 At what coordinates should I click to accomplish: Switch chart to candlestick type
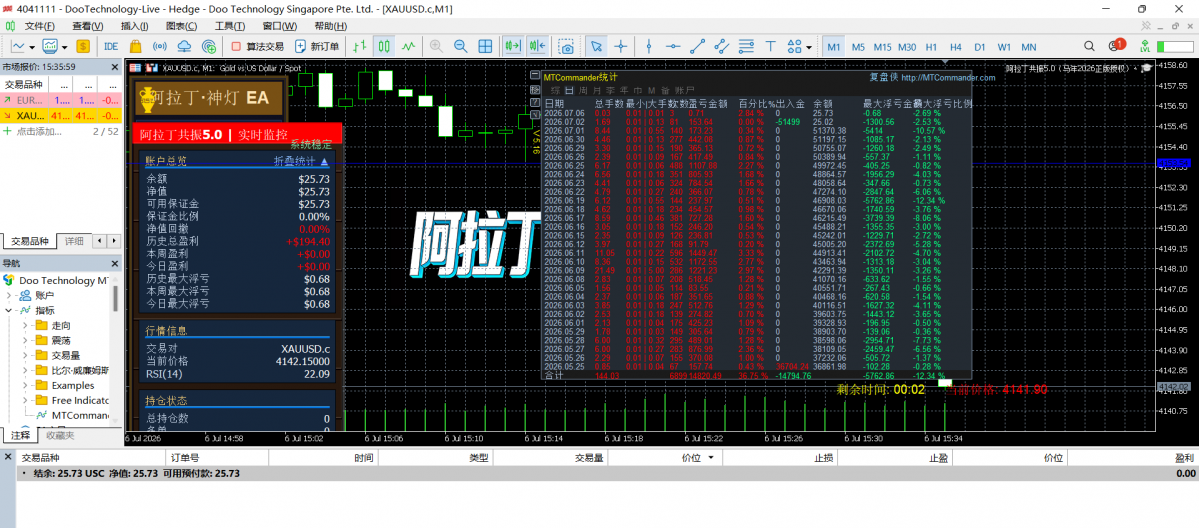point(385,46)
